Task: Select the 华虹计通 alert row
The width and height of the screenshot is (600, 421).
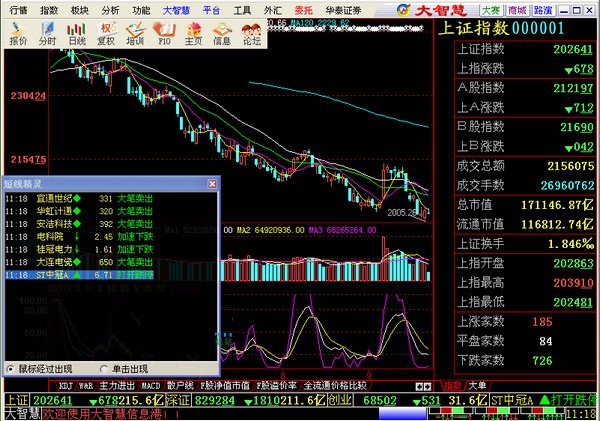Action: pos(79,211)
